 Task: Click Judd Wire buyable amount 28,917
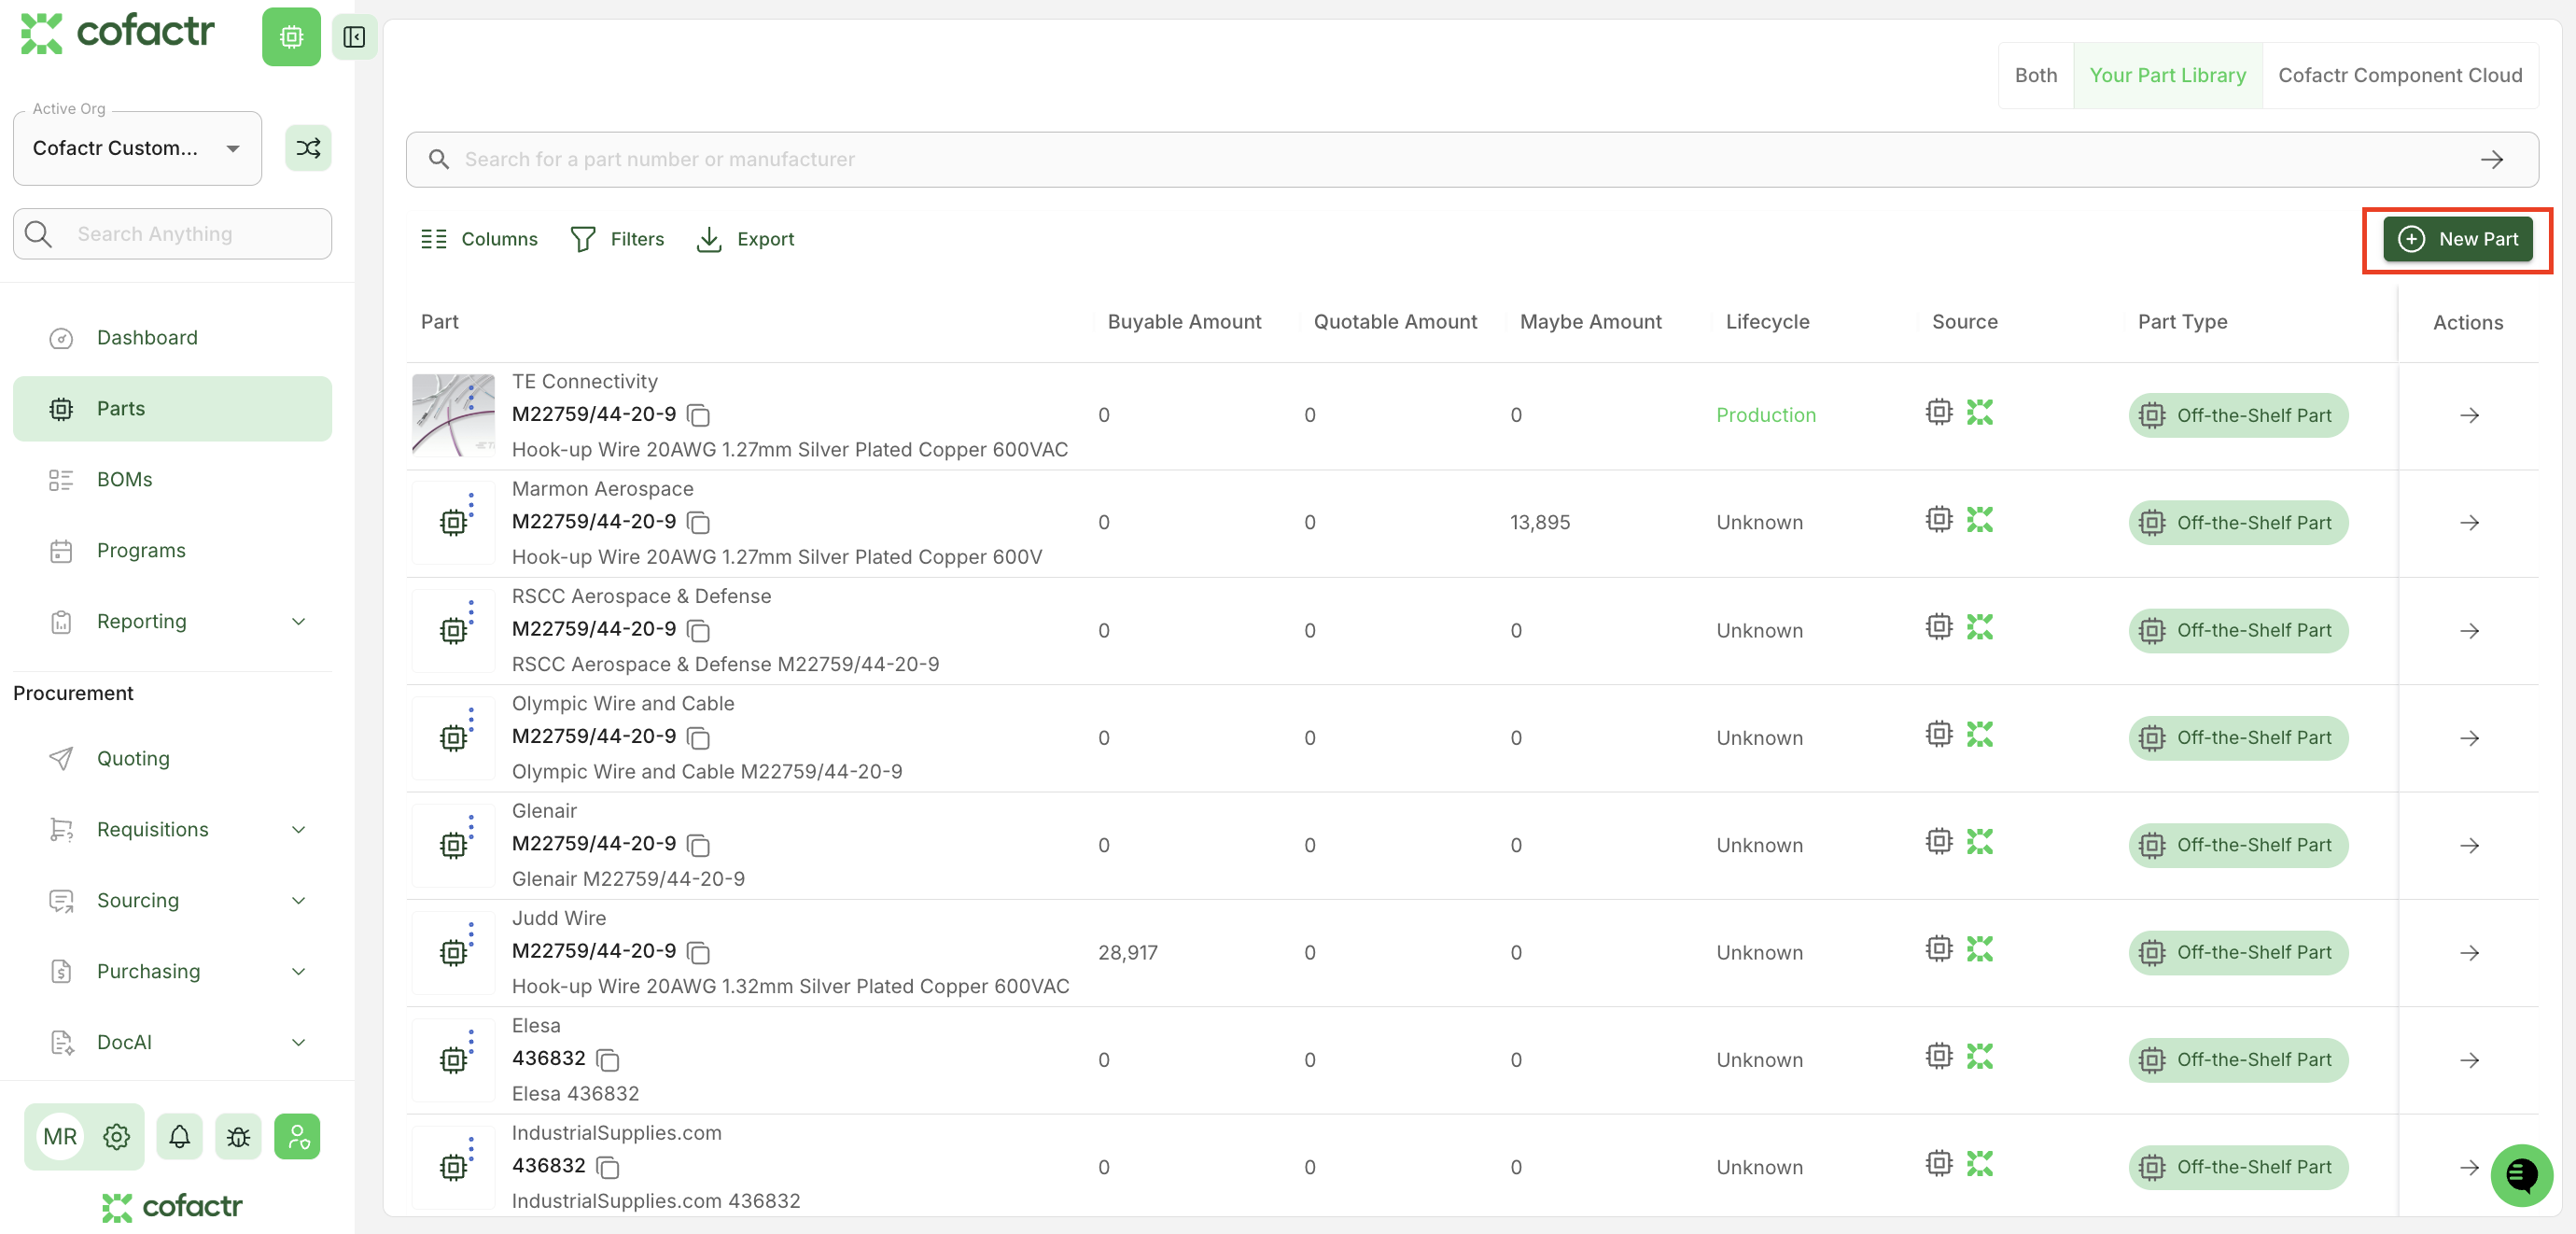1127,952
